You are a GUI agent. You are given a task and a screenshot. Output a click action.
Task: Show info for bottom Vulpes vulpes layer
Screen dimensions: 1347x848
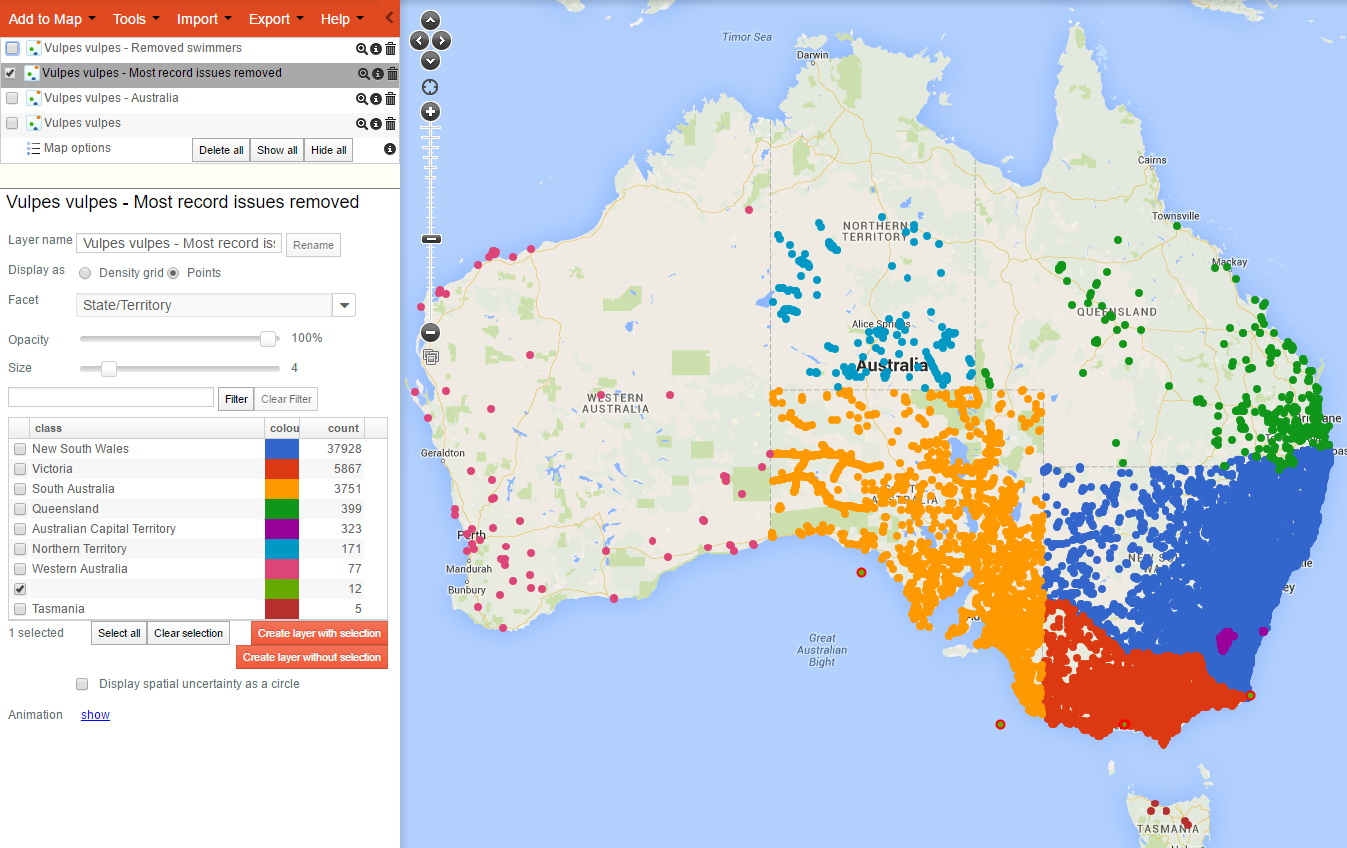[376, 124]
